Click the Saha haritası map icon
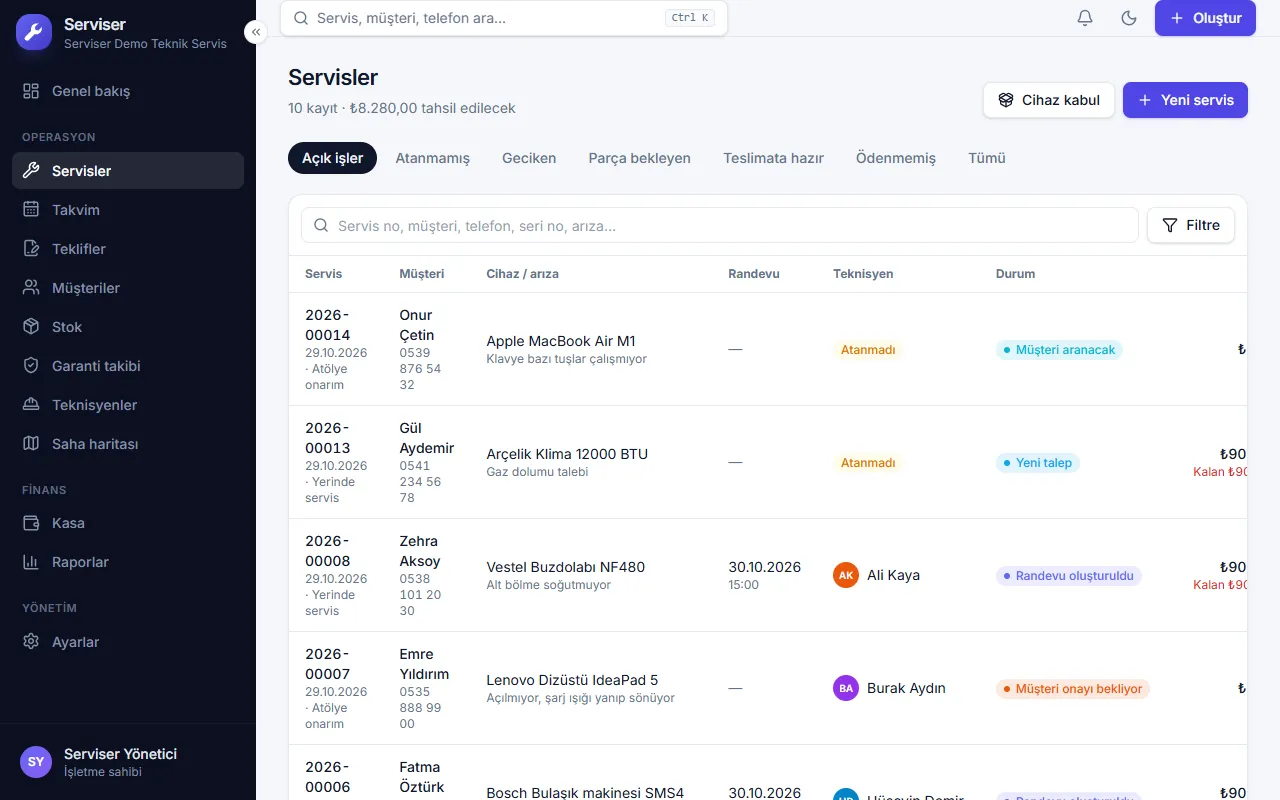 (x=32, y=444)
